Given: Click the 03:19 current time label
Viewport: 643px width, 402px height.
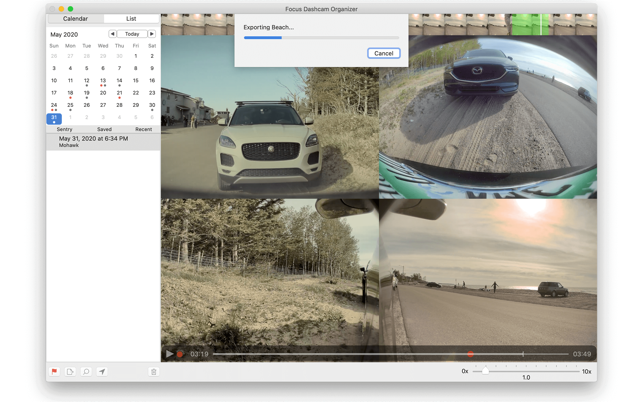Looking at the screenshot, I should [199, 354].
